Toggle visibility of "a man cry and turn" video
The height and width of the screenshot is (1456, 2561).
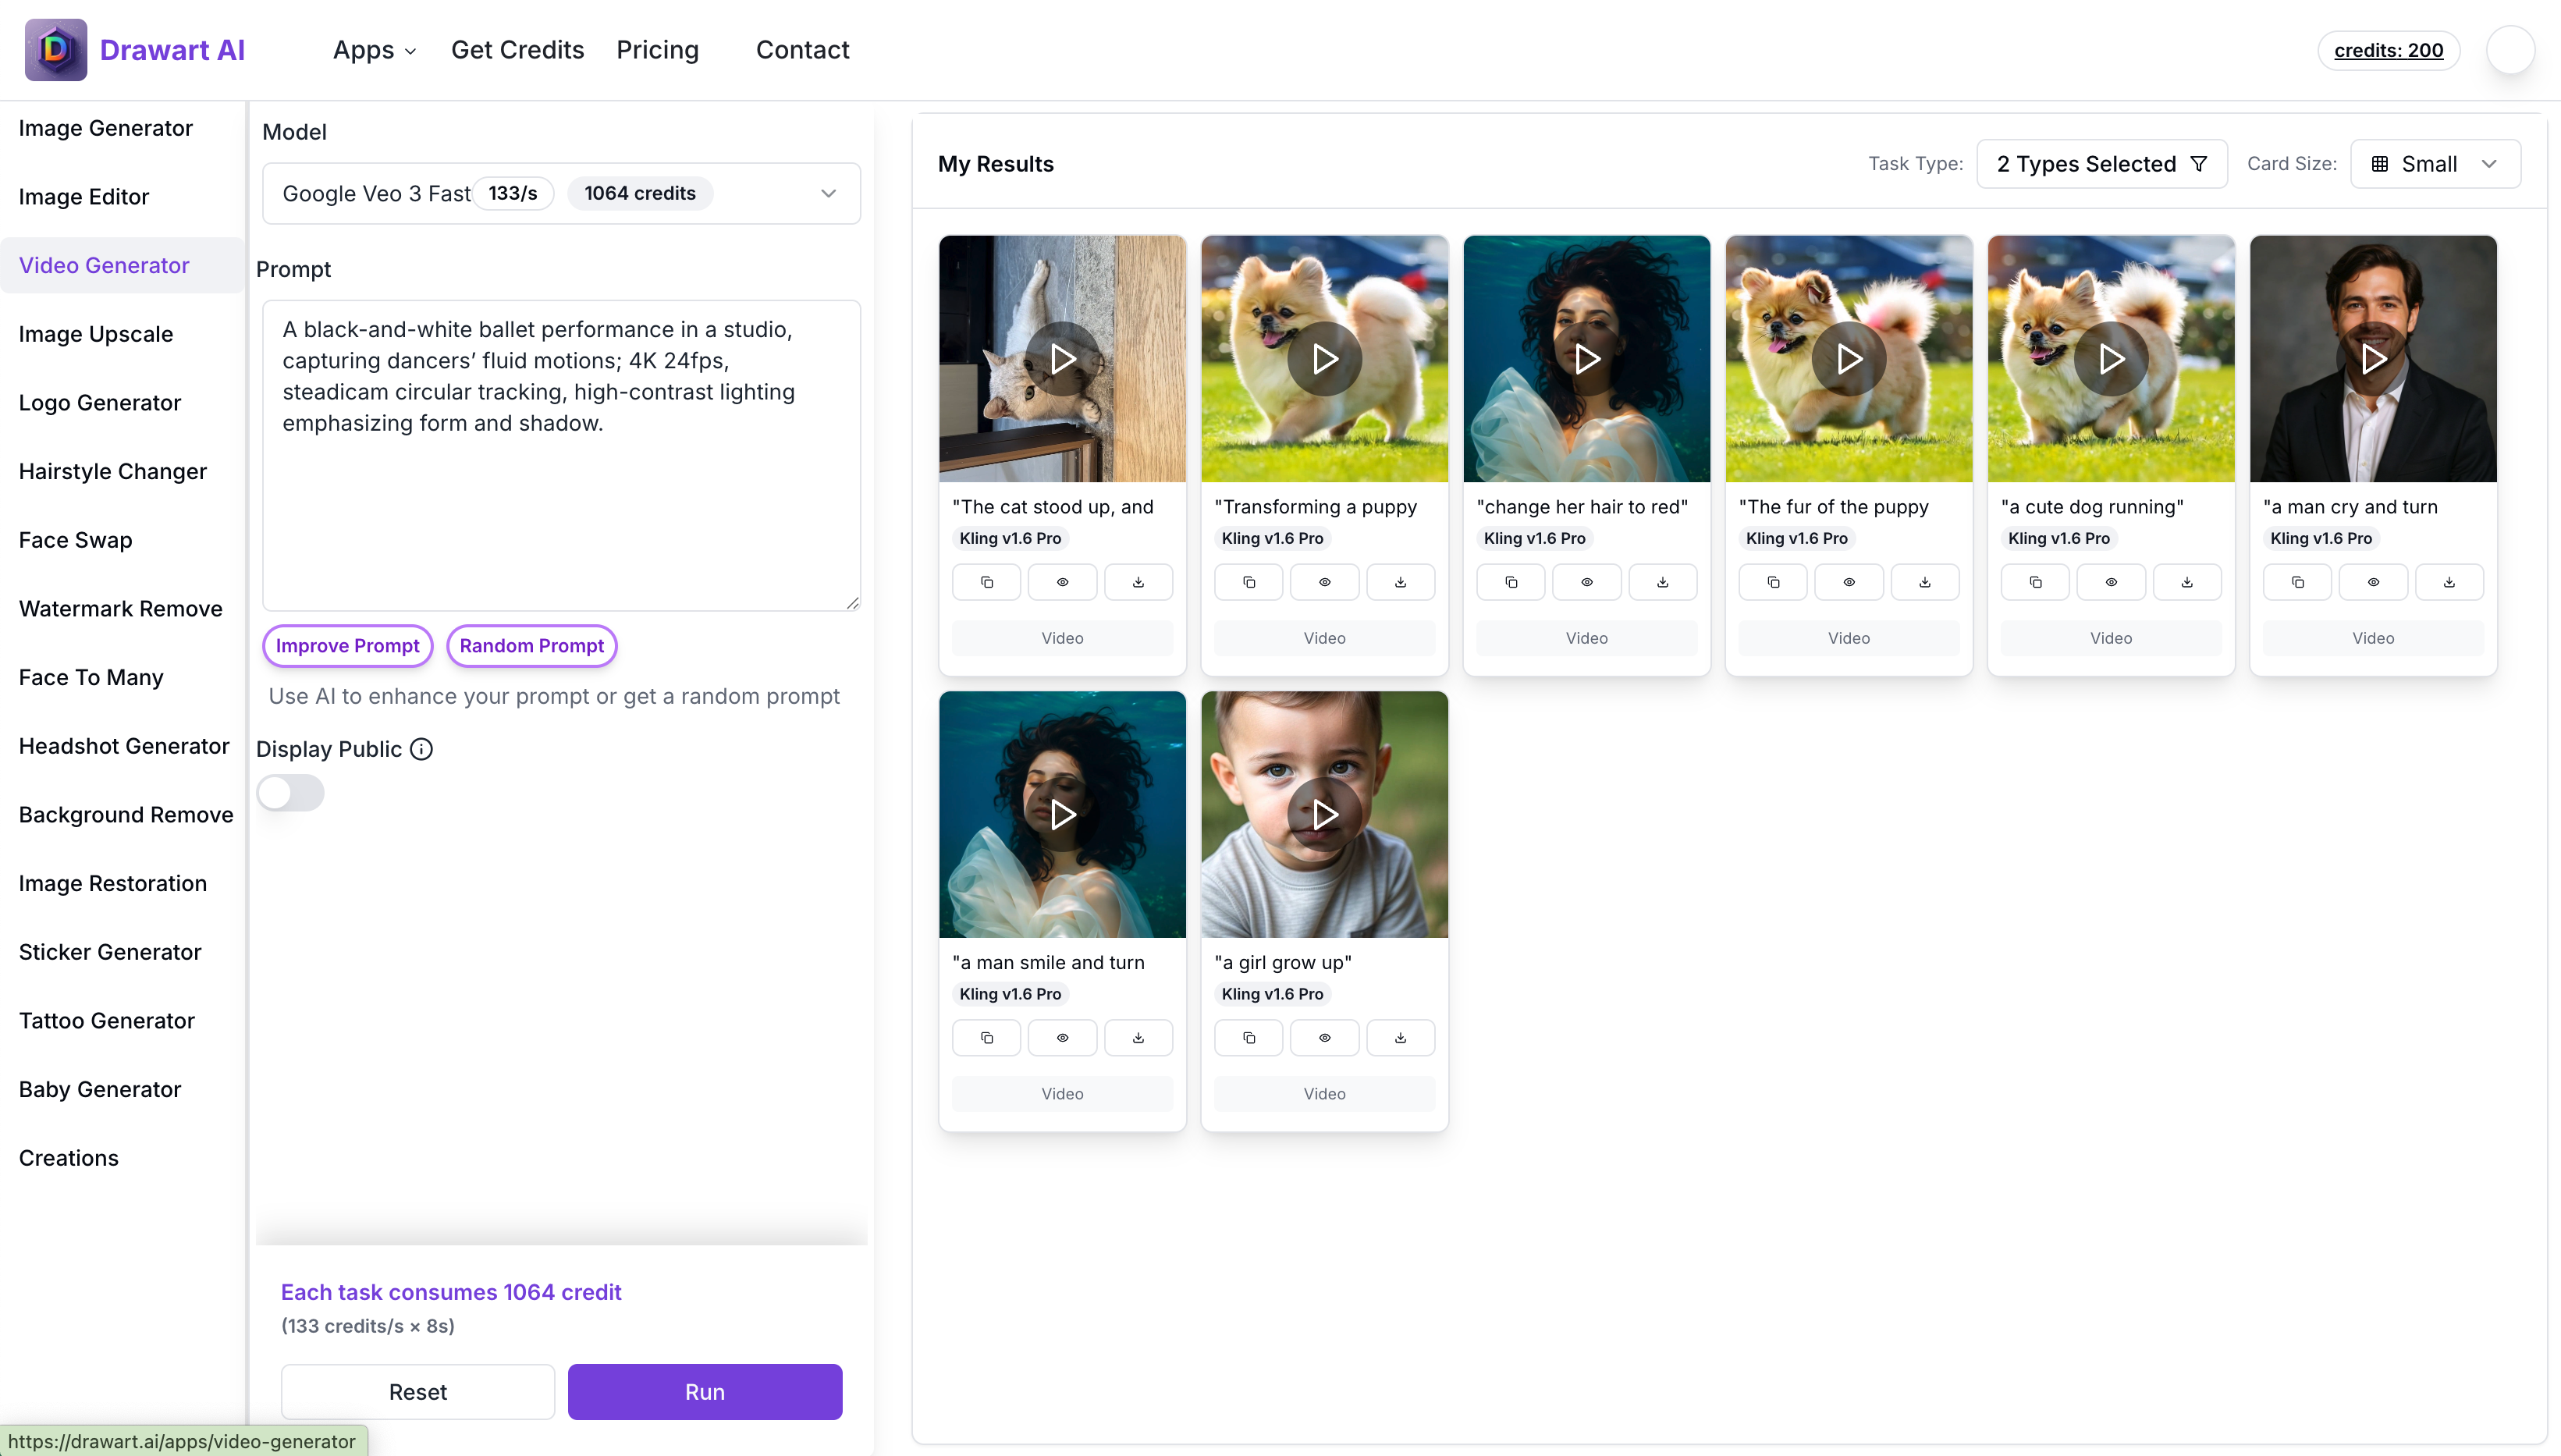(2372, 582)
